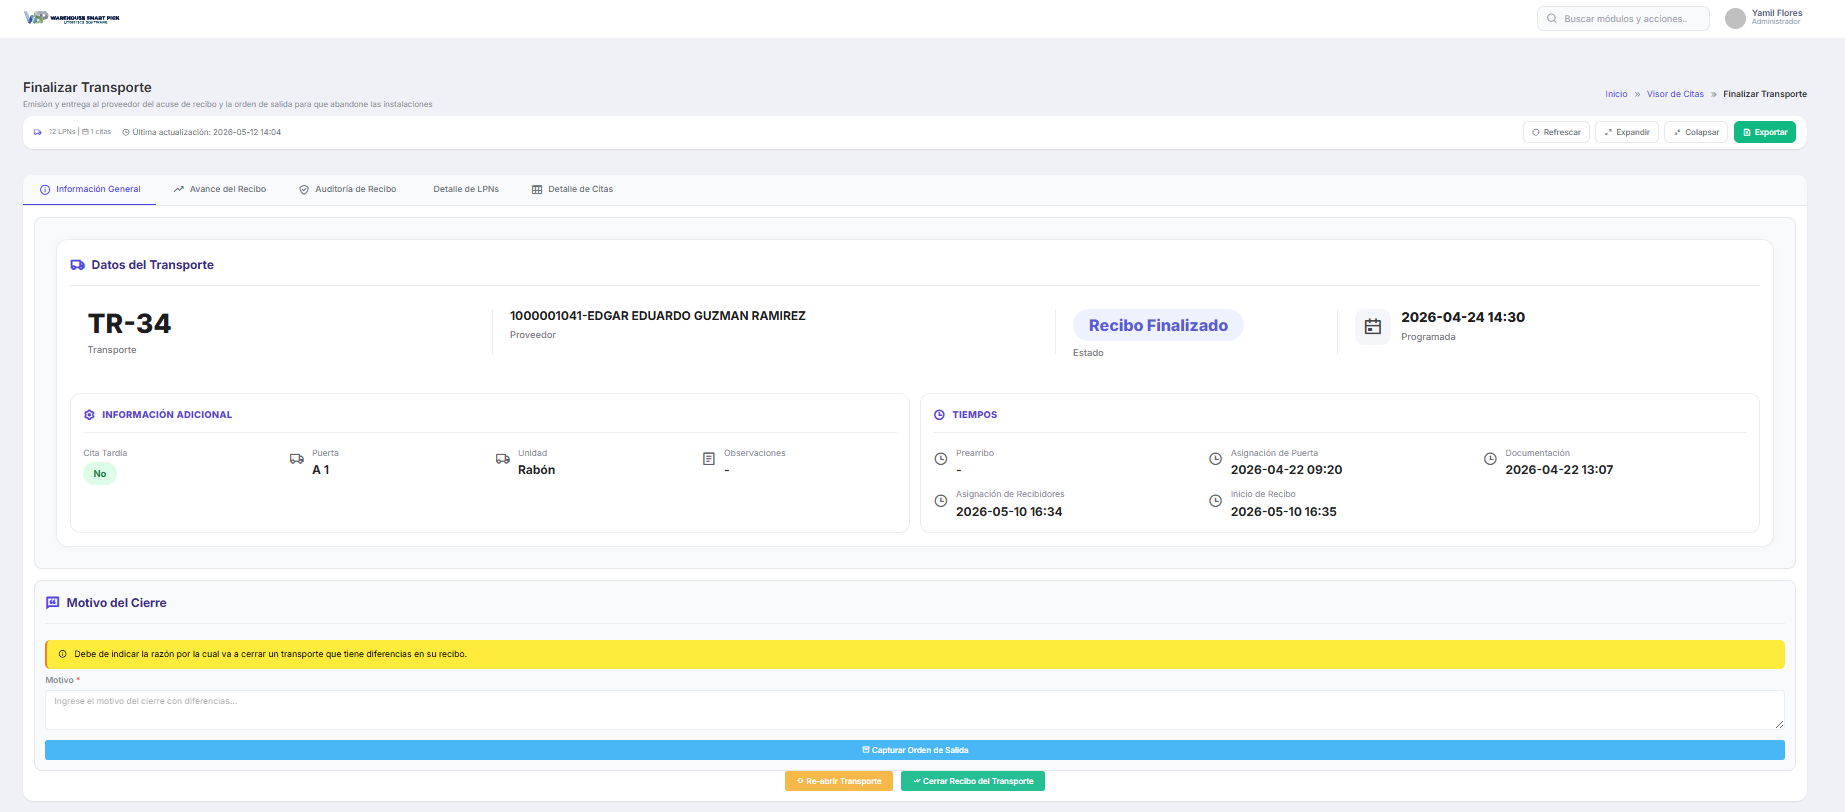Click the Información Adicional gear icon
The image size is (1845, 812).
[89, 415]
